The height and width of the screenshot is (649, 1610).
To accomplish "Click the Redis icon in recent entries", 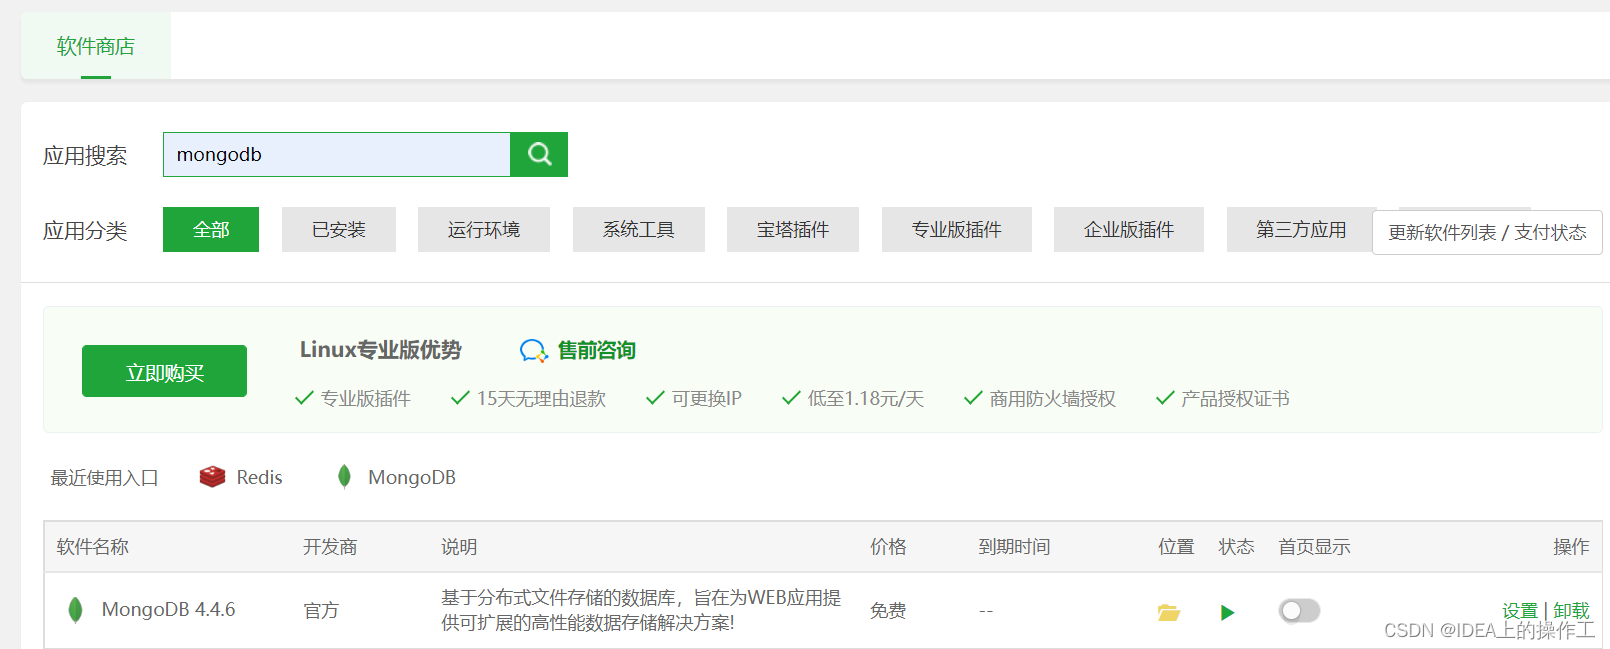I will 212,477.
